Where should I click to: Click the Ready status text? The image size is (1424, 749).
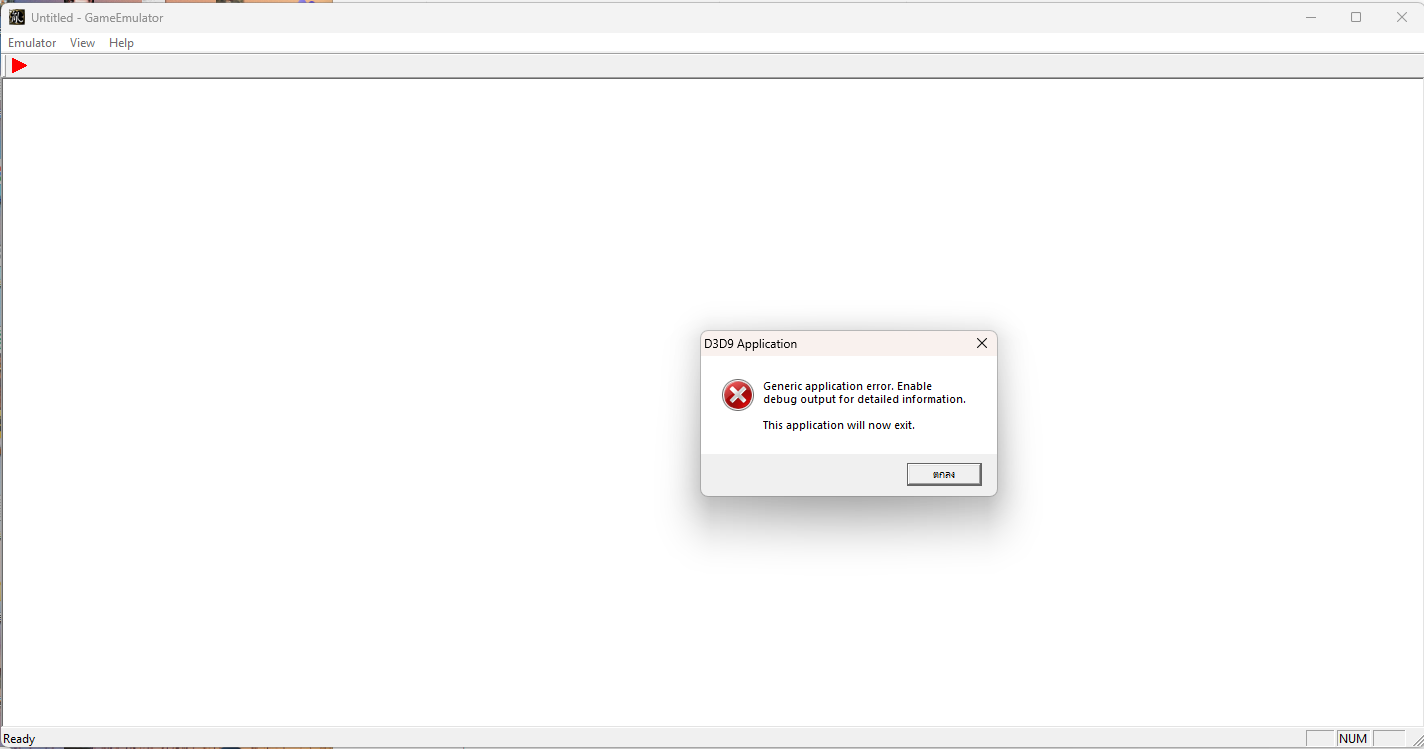click(x=19, y=739)
